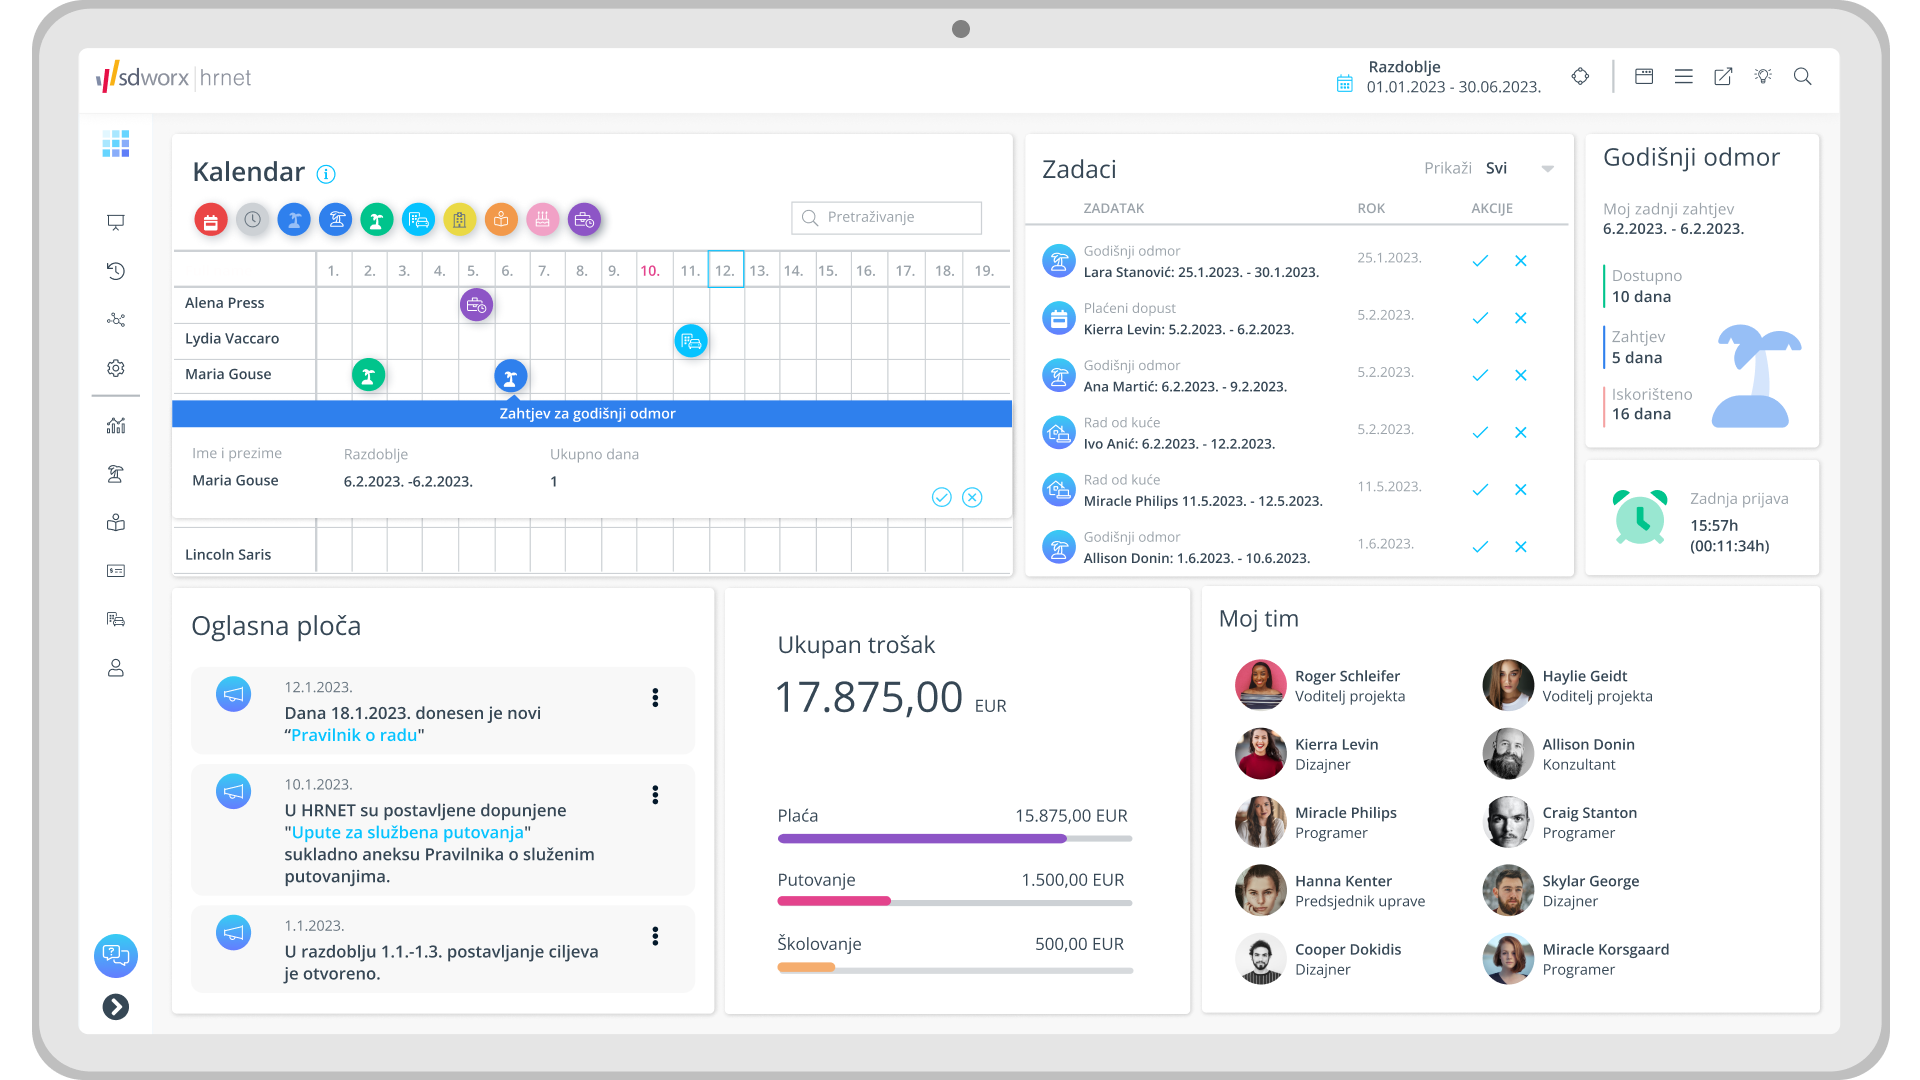
Task: Toggle the pink birthday cake filter
Action: [x=542, y=219]
